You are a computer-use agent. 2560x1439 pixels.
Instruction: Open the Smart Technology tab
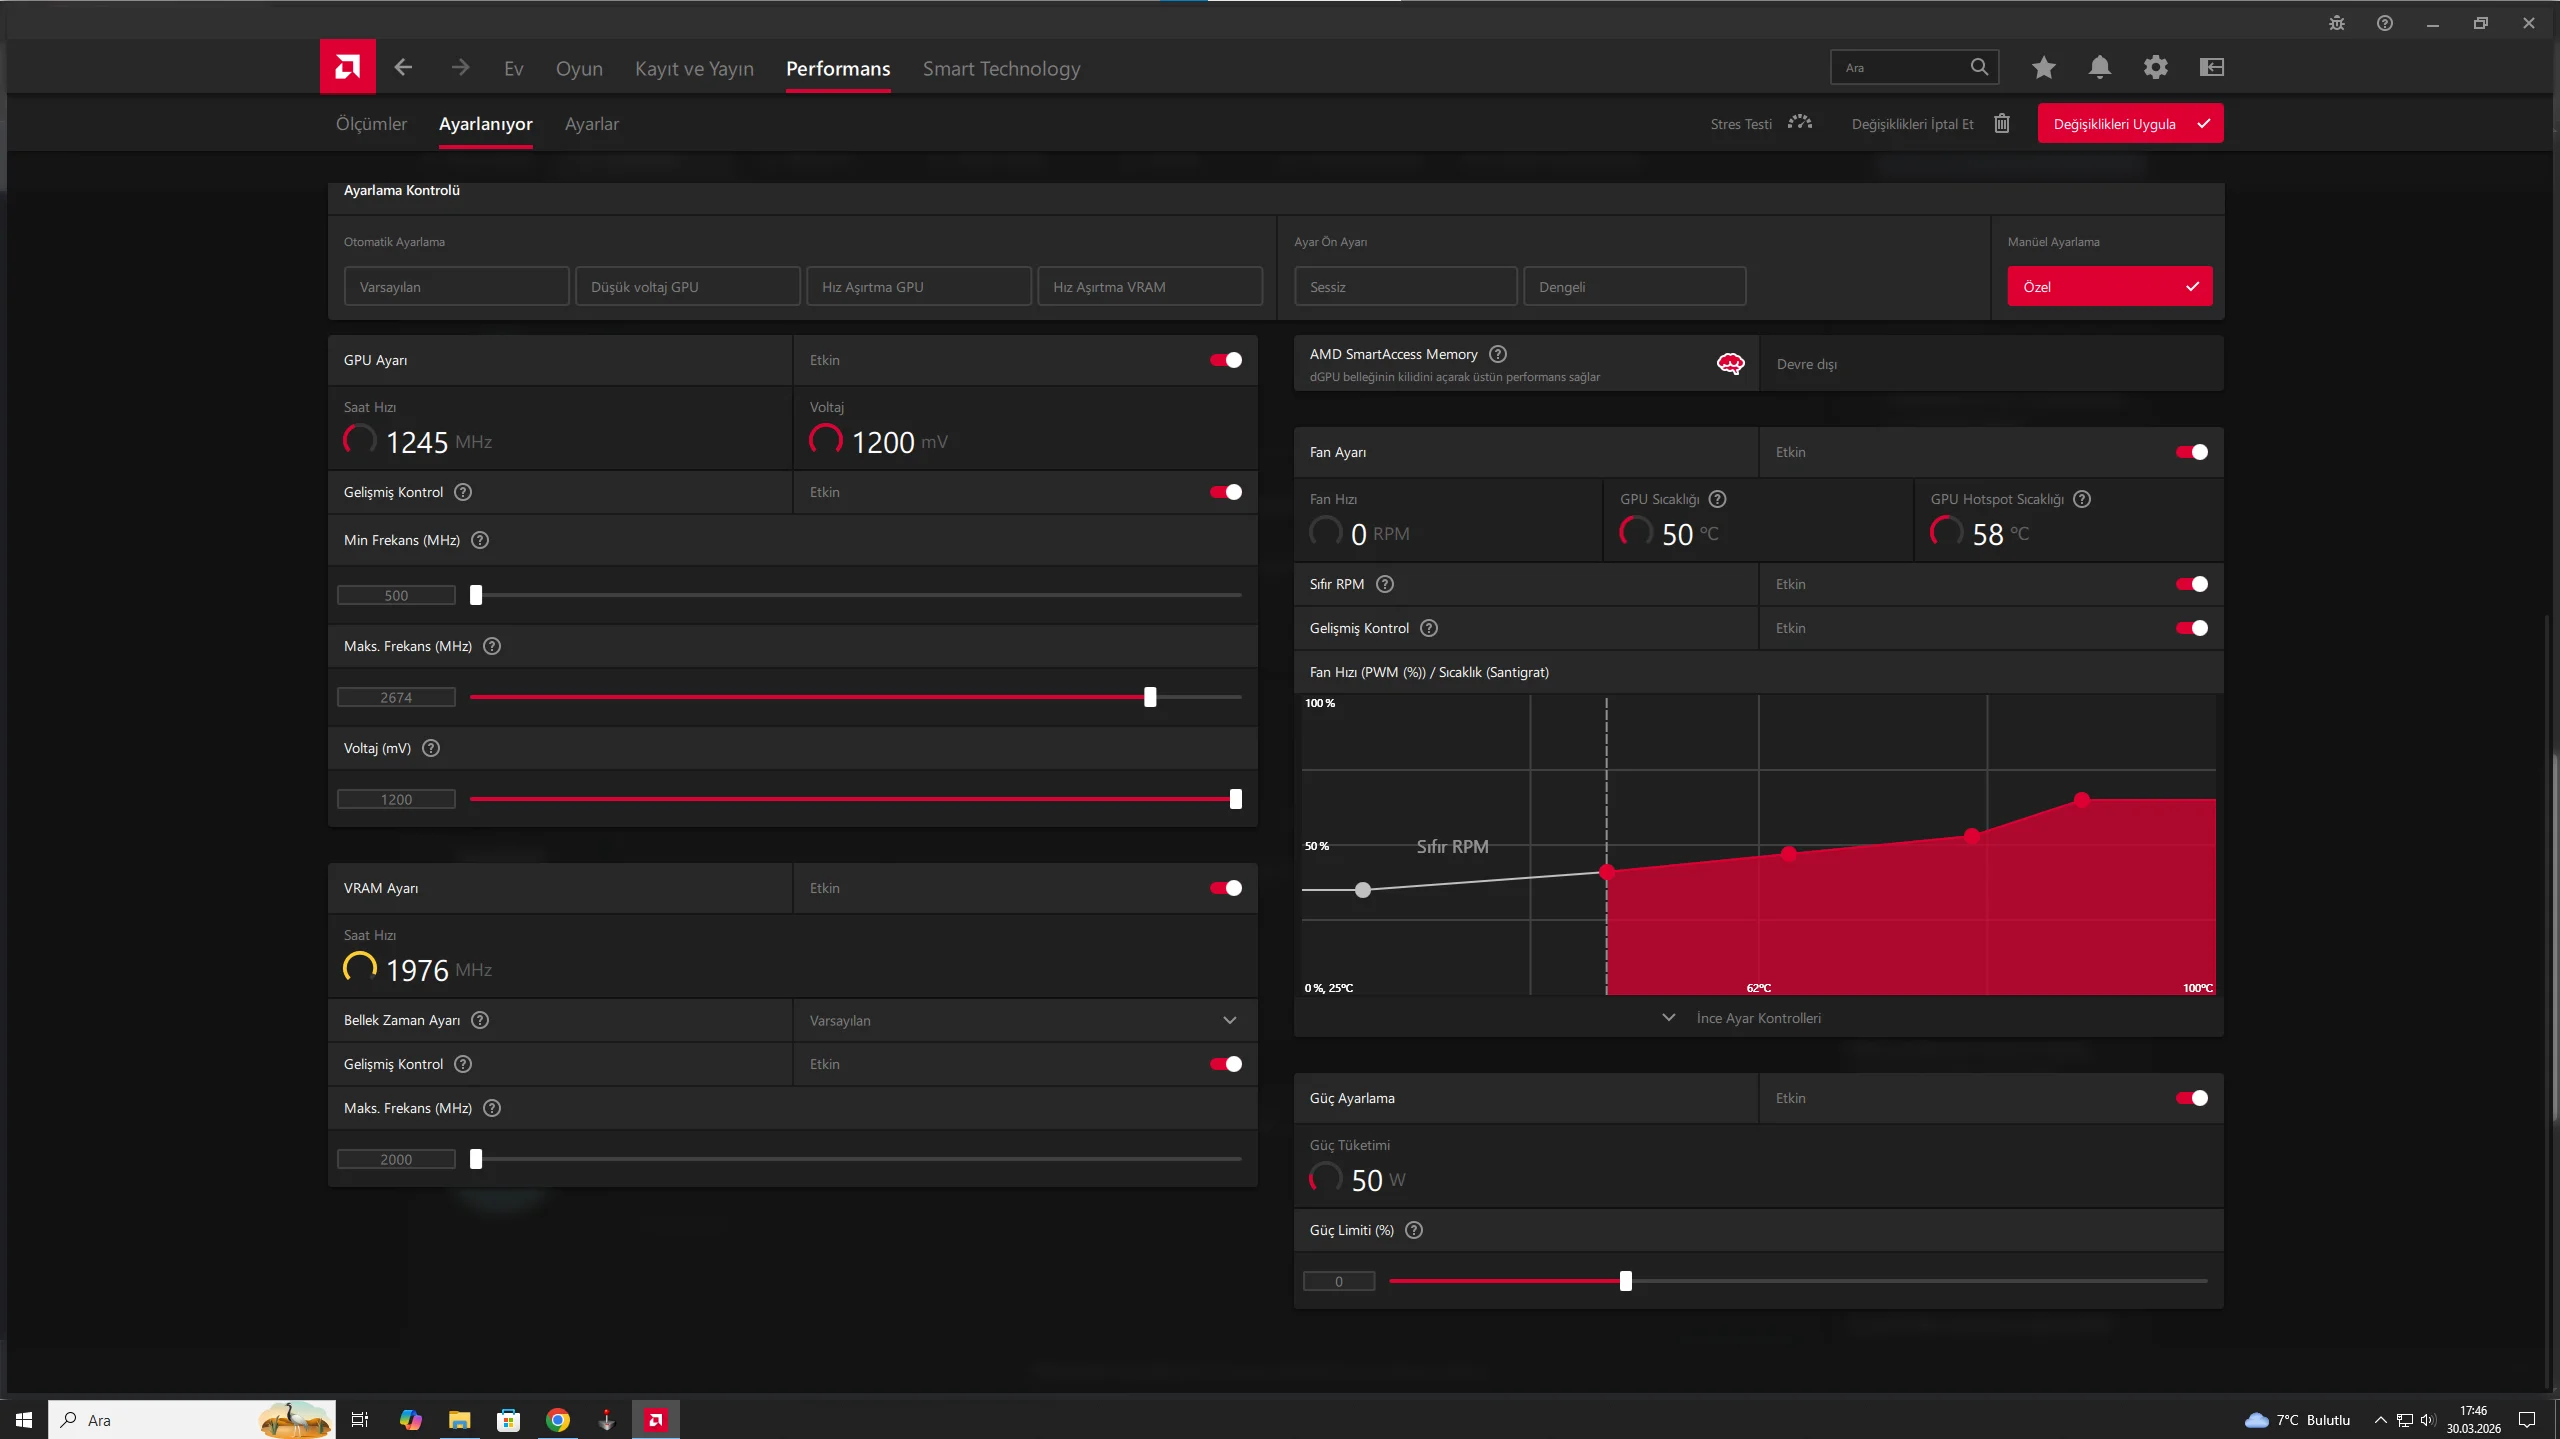click(1001, 68)
